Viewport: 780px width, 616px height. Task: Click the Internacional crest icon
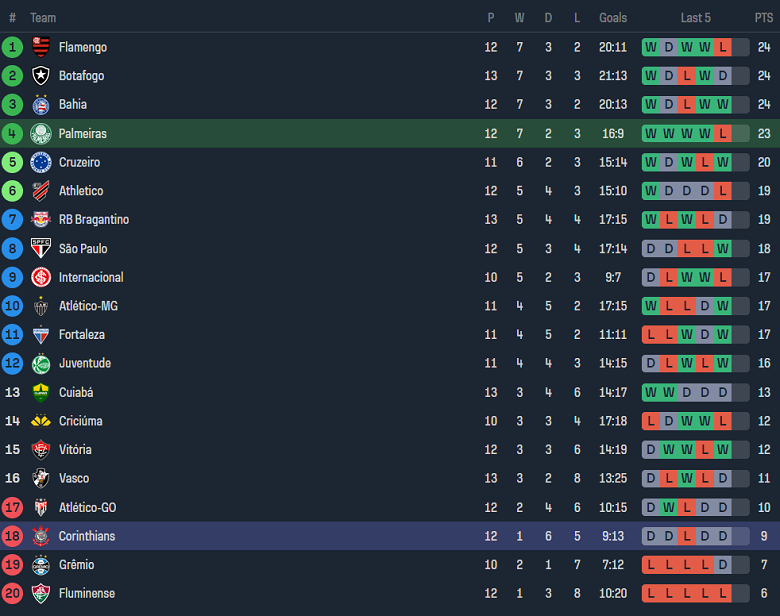pyautogui.click(x=41, y=278)
